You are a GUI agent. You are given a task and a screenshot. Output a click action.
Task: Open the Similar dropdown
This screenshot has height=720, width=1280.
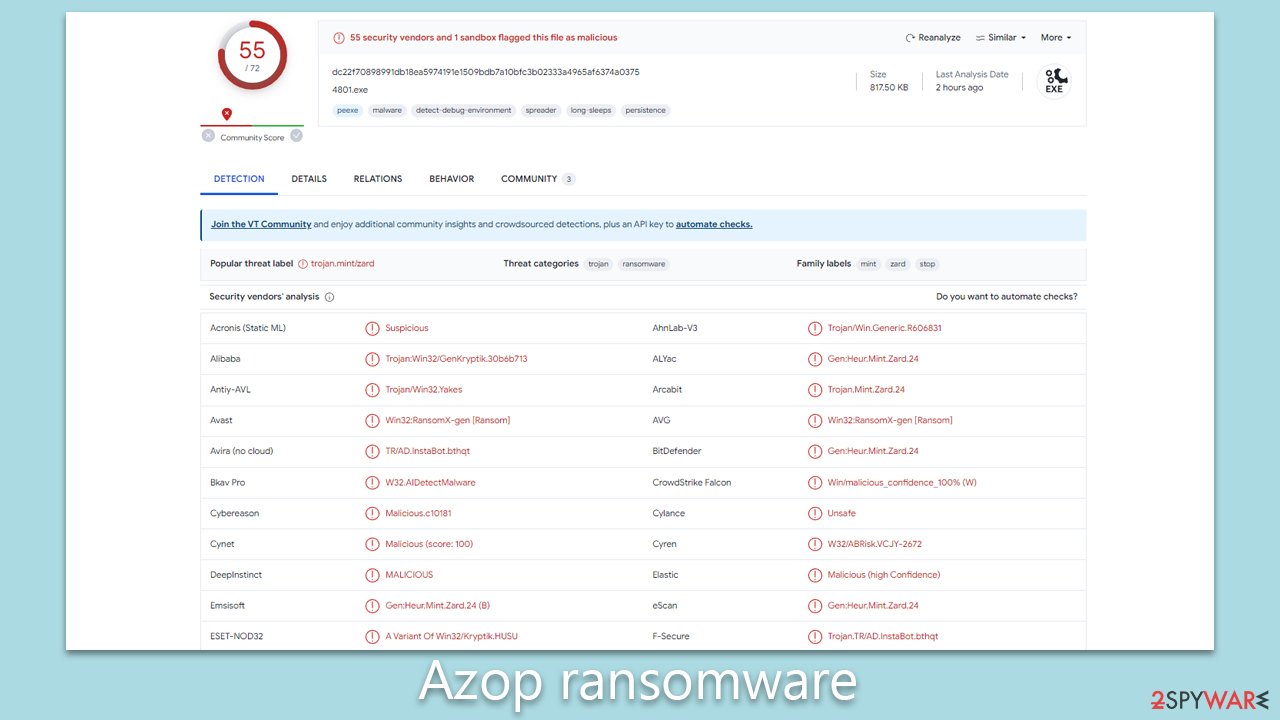[x=1002, y=38]
